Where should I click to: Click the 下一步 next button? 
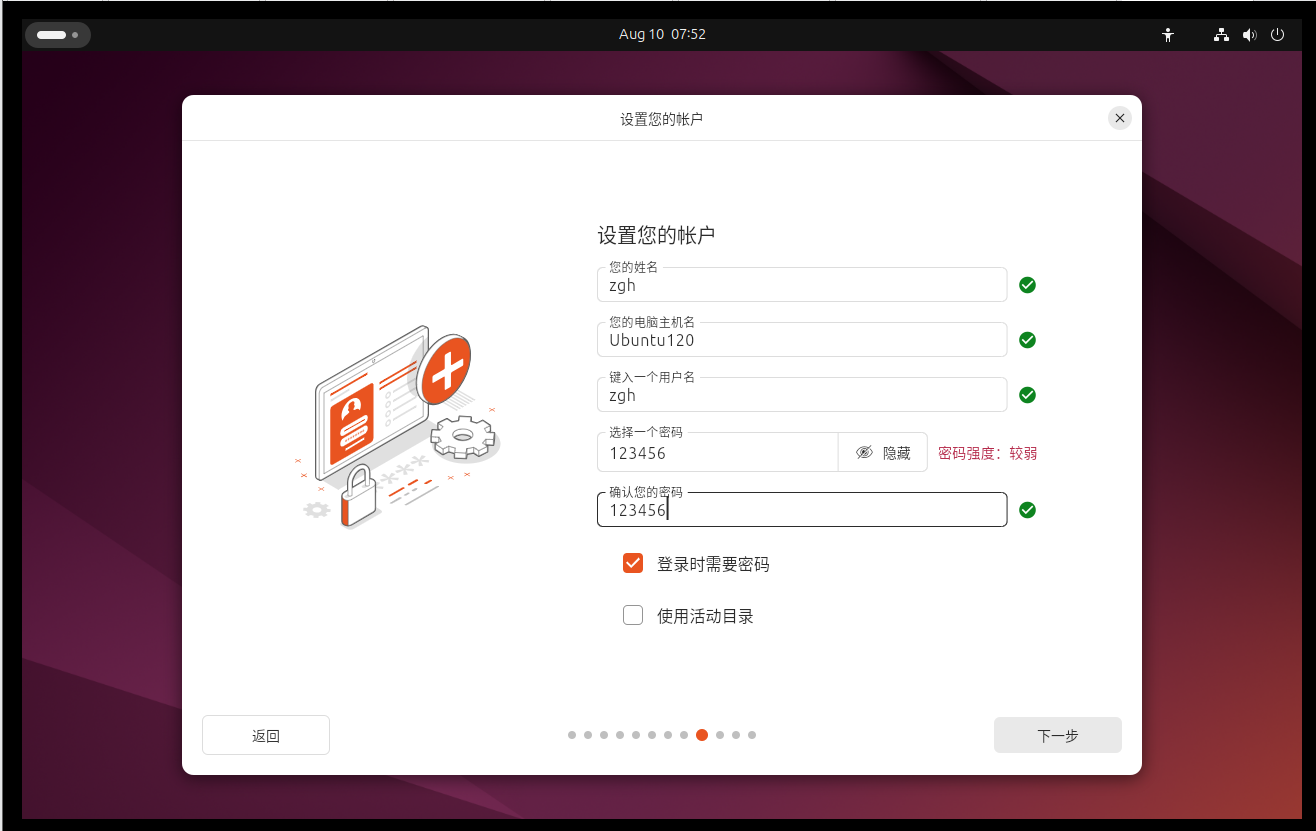pyautogui.click(x=1058, y=735)
